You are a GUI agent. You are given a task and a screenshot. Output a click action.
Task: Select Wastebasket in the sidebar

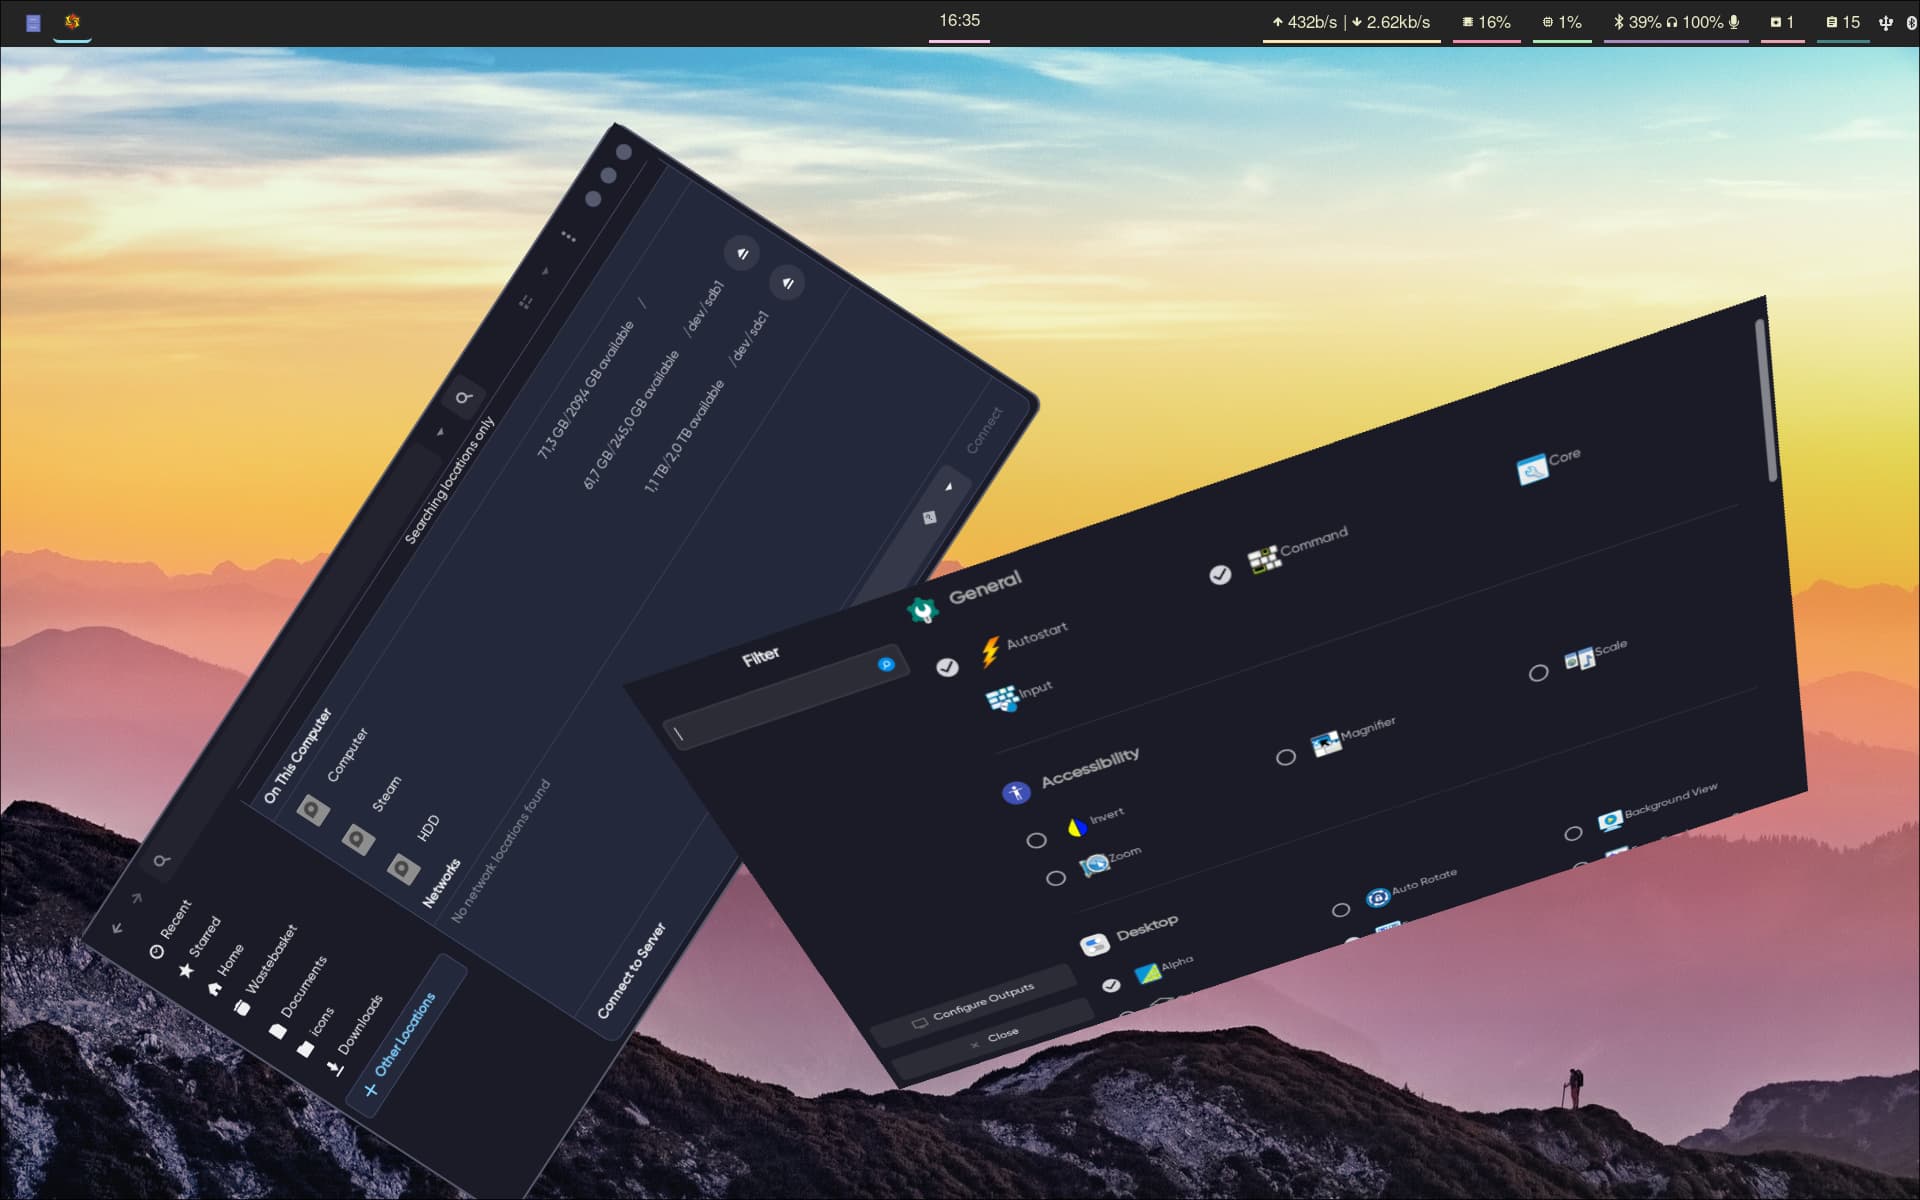pos(265,970)
